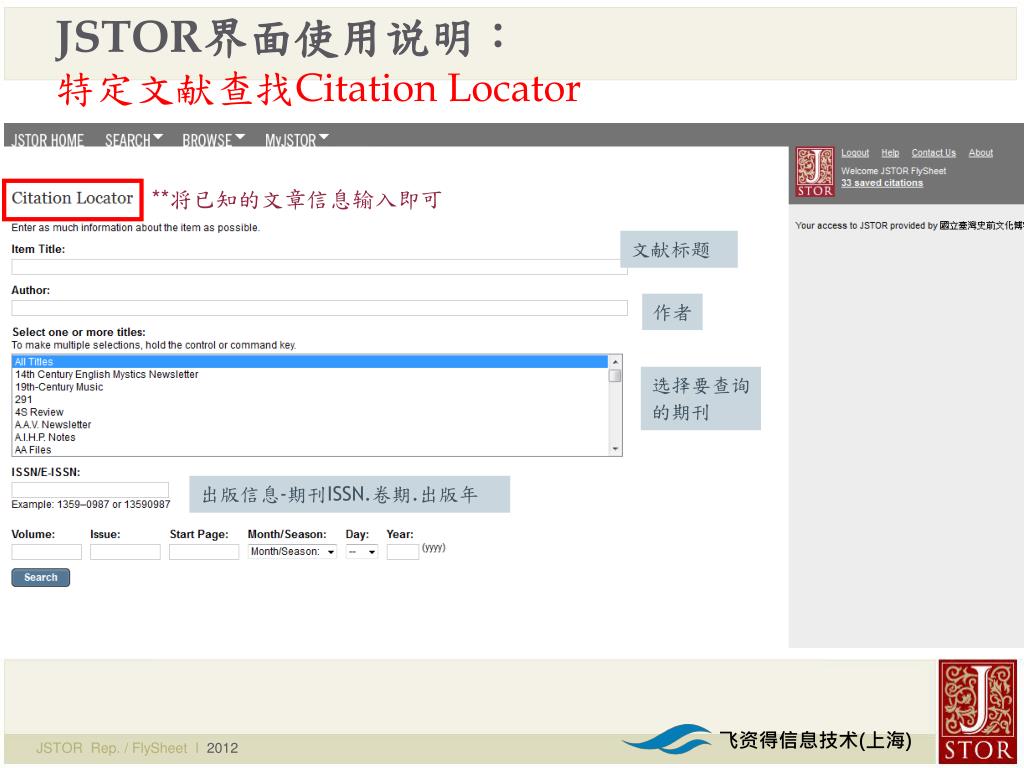Click into the Item Title field
The height and width of the screenshot is (768, 1024).
[x=319, y=266]
